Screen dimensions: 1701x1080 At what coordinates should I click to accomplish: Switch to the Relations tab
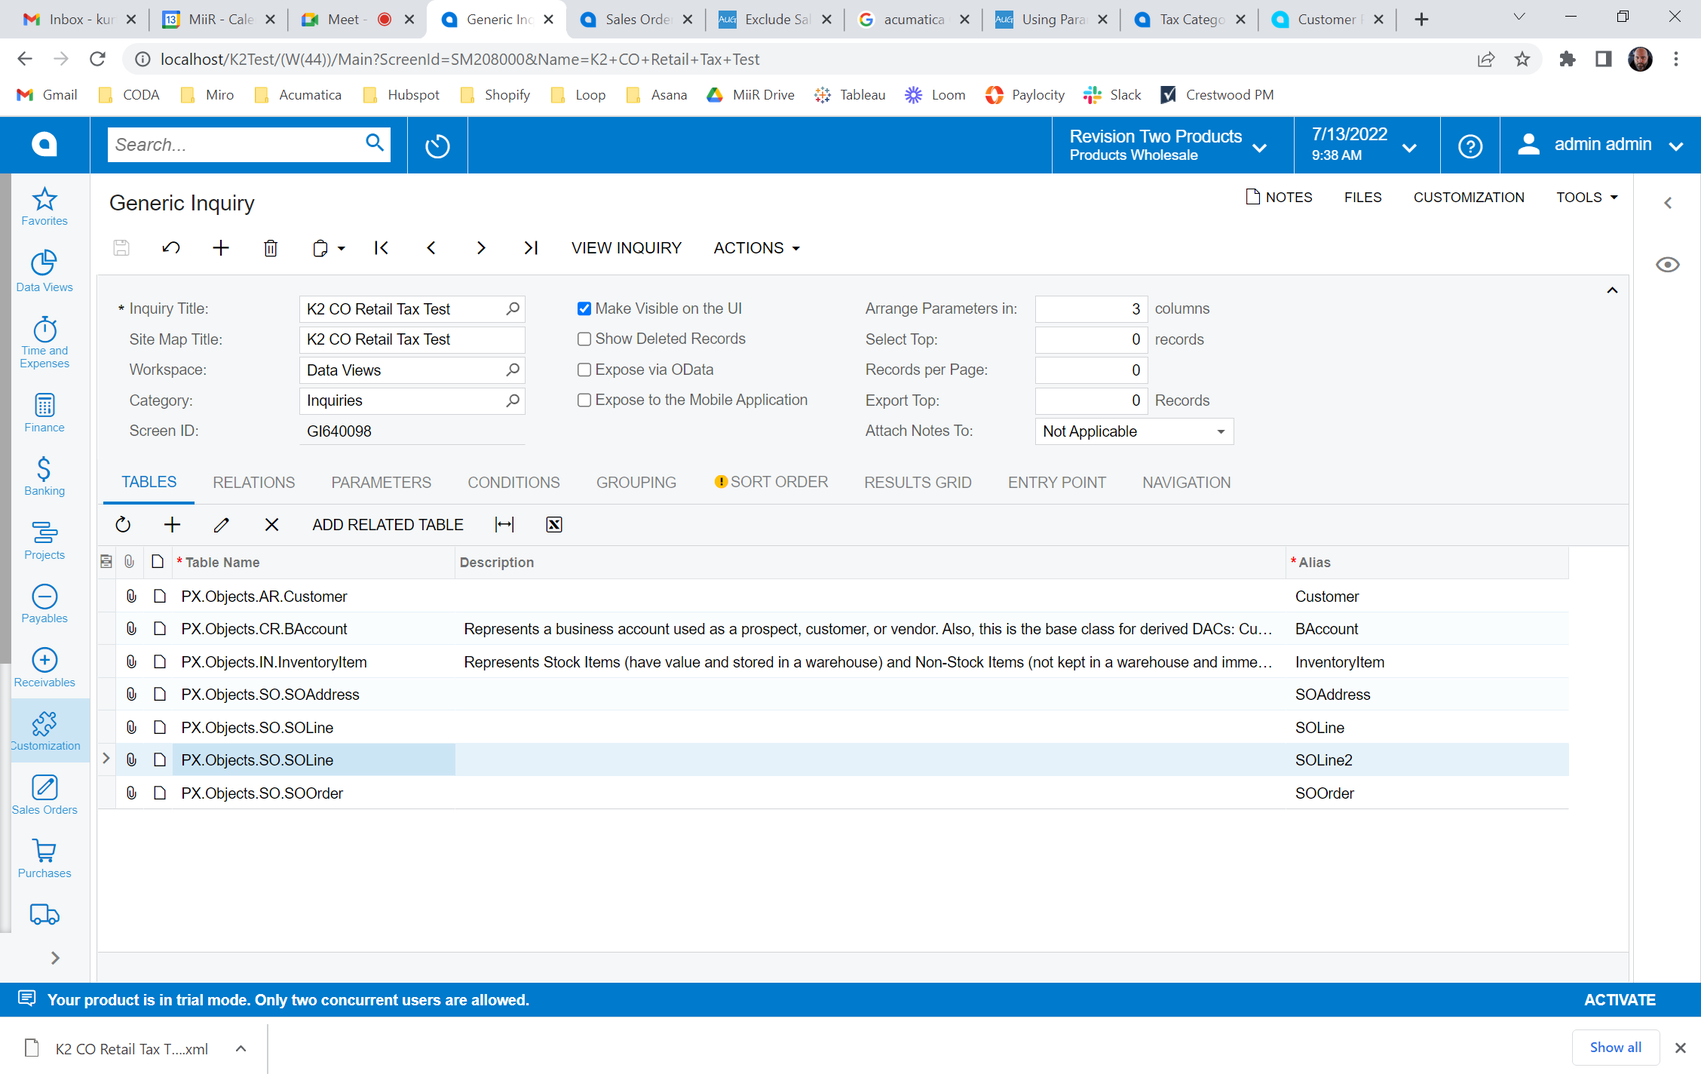tap(254, 482)
